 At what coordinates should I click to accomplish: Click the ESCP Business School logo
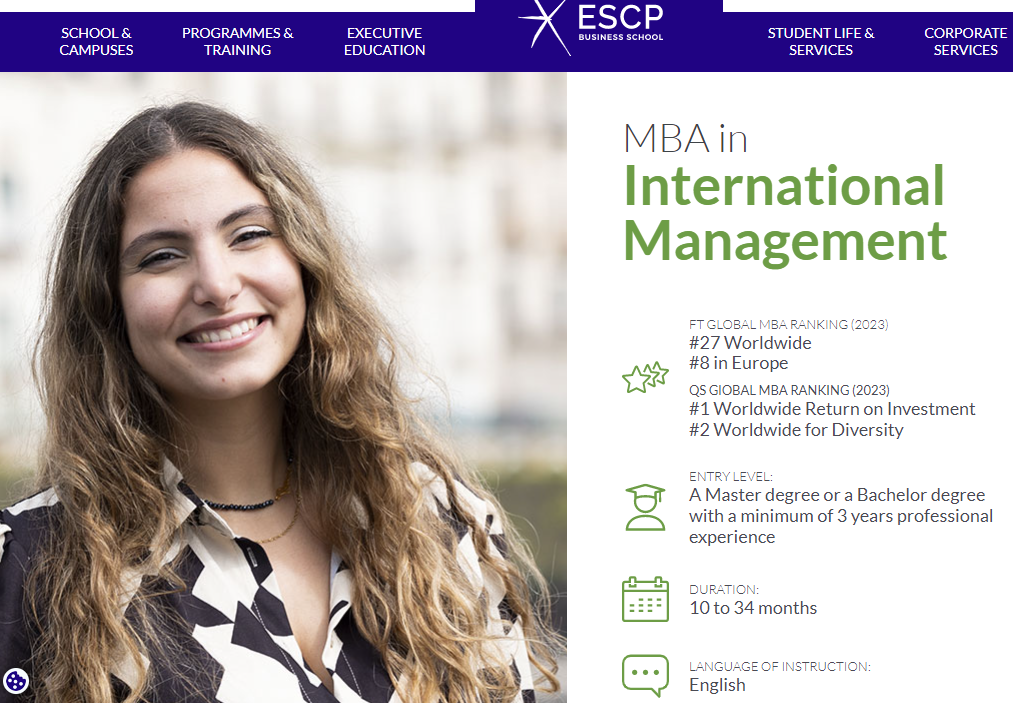(592, 26)
